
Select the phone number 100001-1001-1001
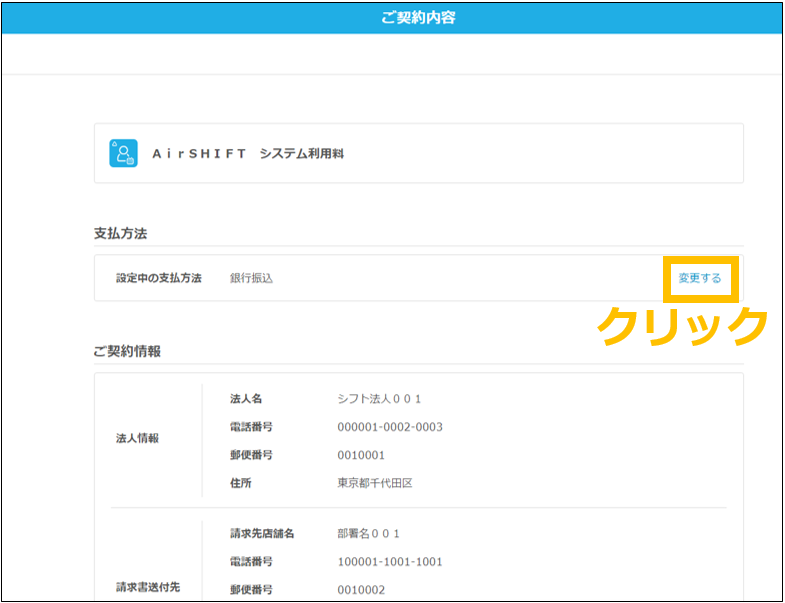coord(390,562)
